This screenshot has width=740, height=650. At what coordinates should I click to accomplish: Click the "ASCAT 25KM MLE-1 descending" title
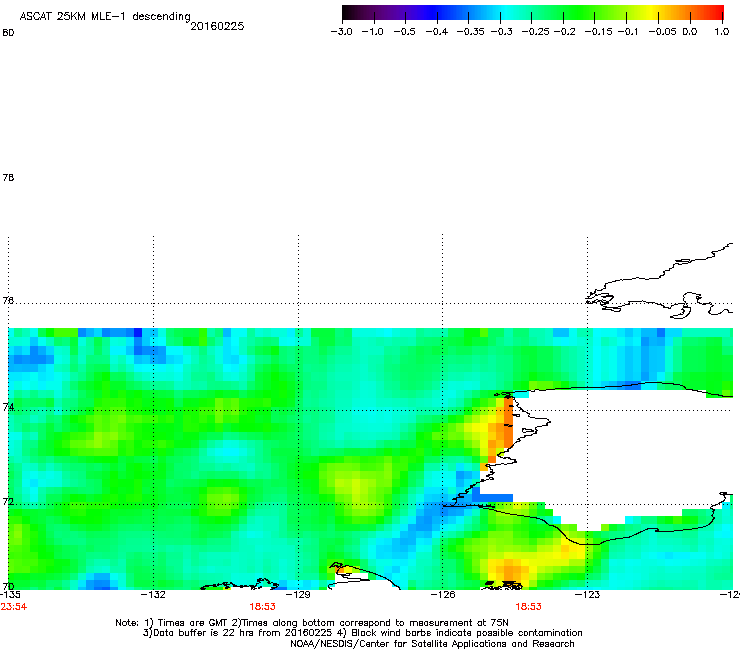coord(105,17)
